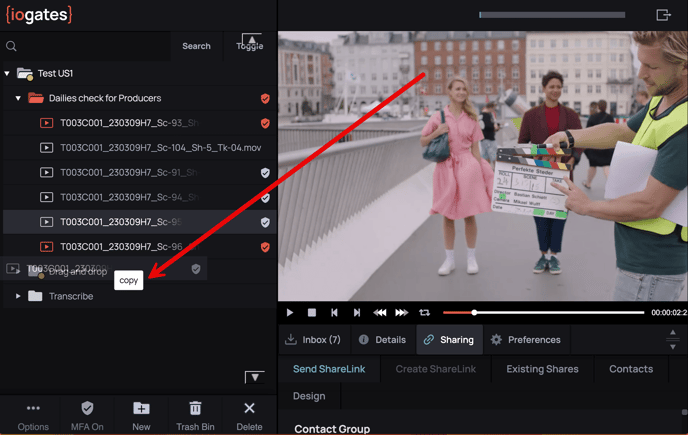Click the logout icon at top right
This screenshot has height=435, width=688.
(x=663, y=15)
